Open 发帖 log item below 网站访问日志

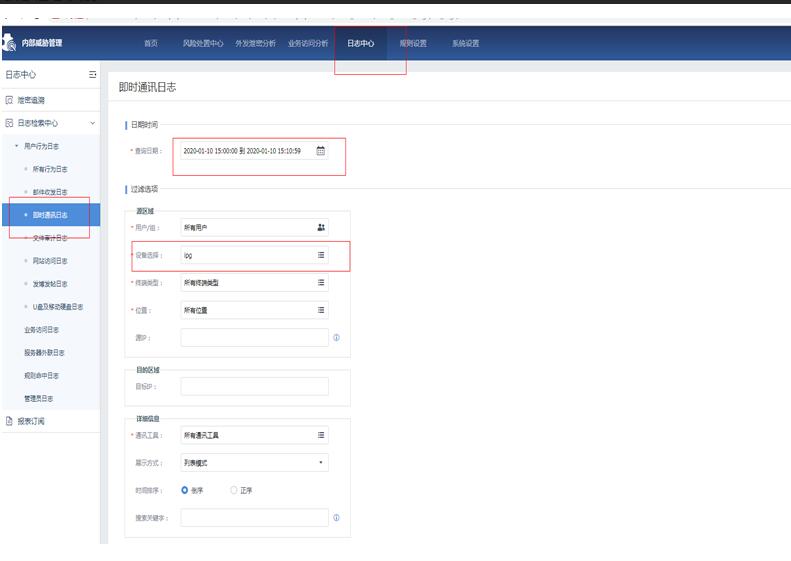[50, 284]
